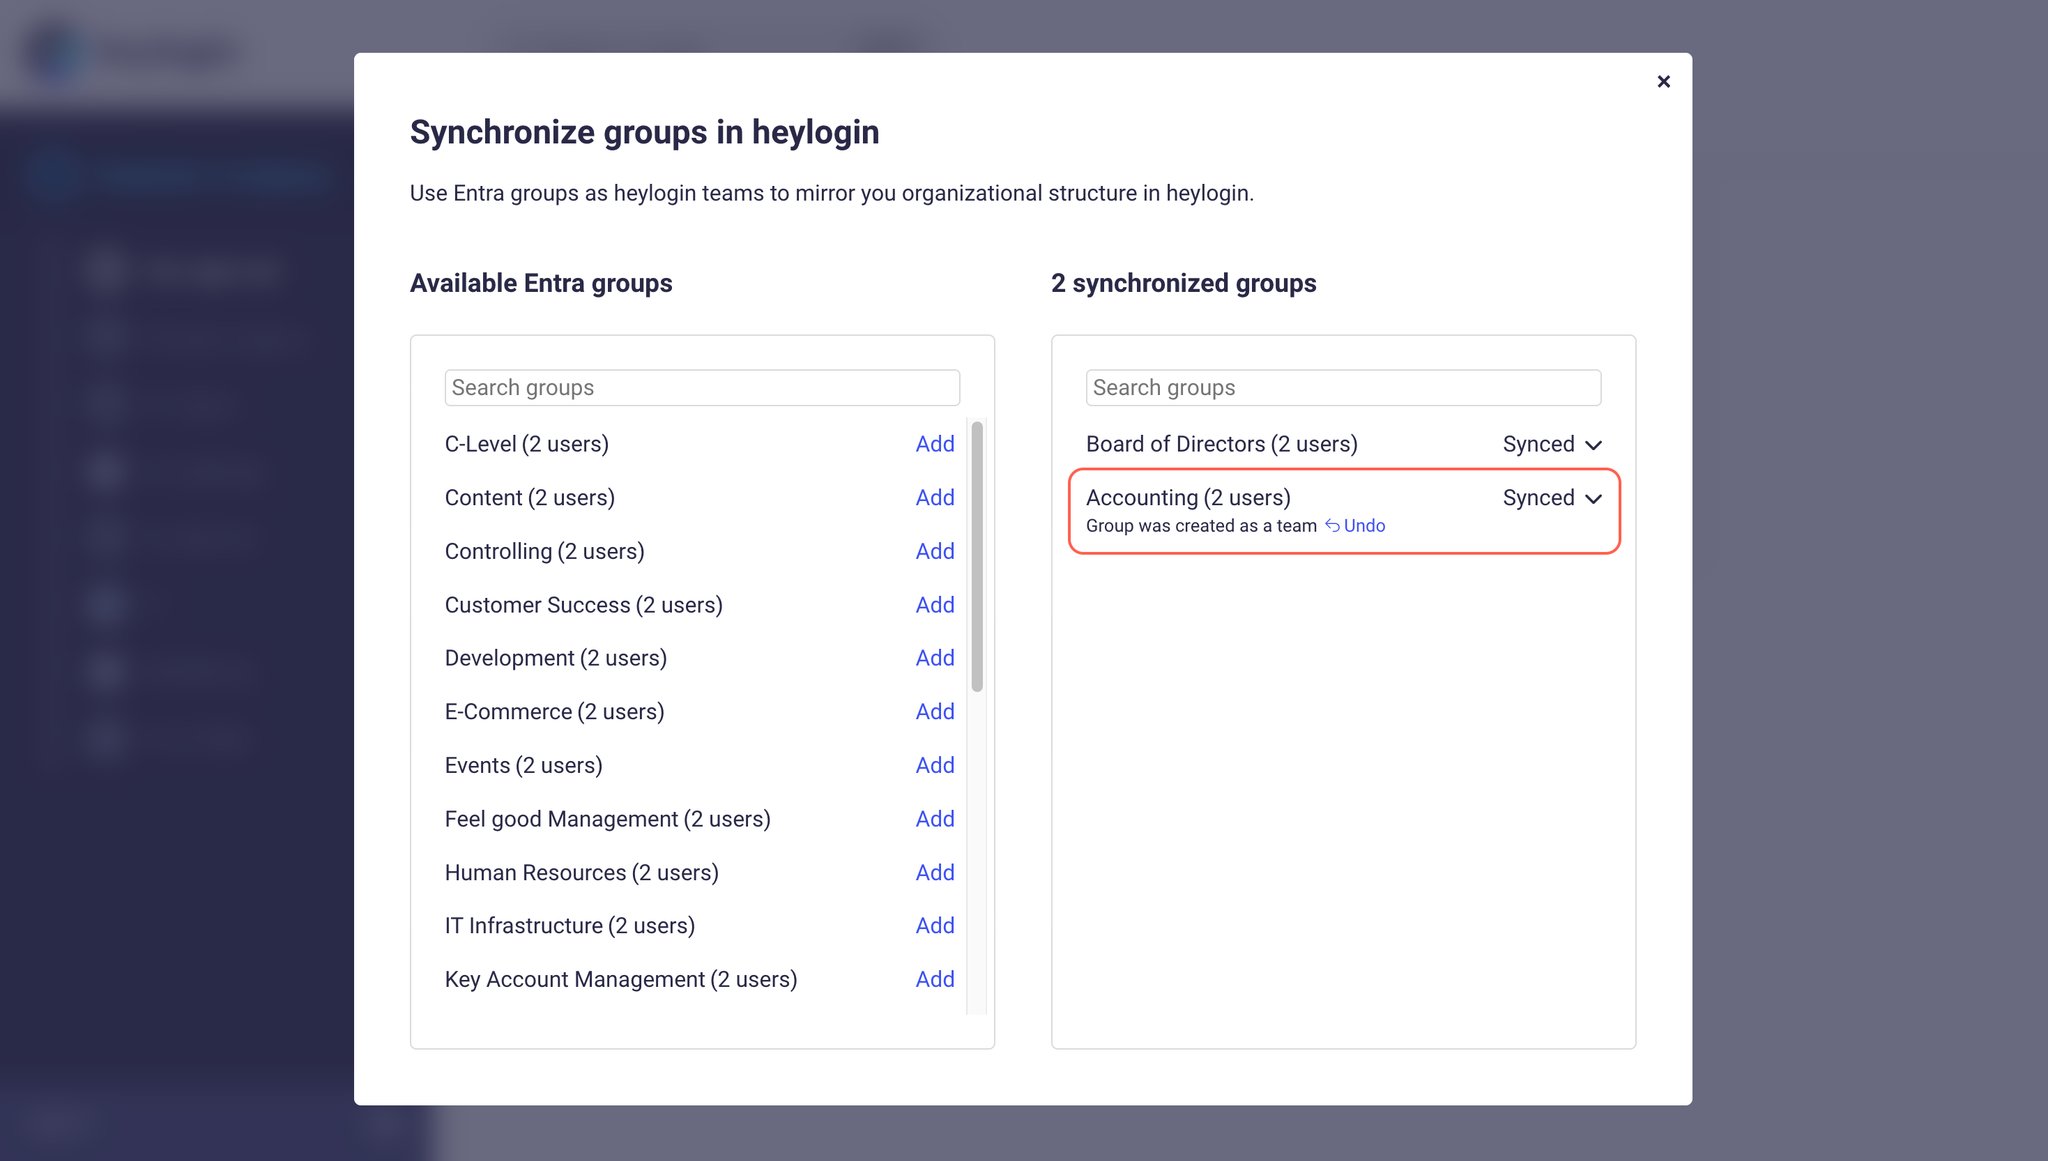Add the Events group

click(x=935, y=765)
